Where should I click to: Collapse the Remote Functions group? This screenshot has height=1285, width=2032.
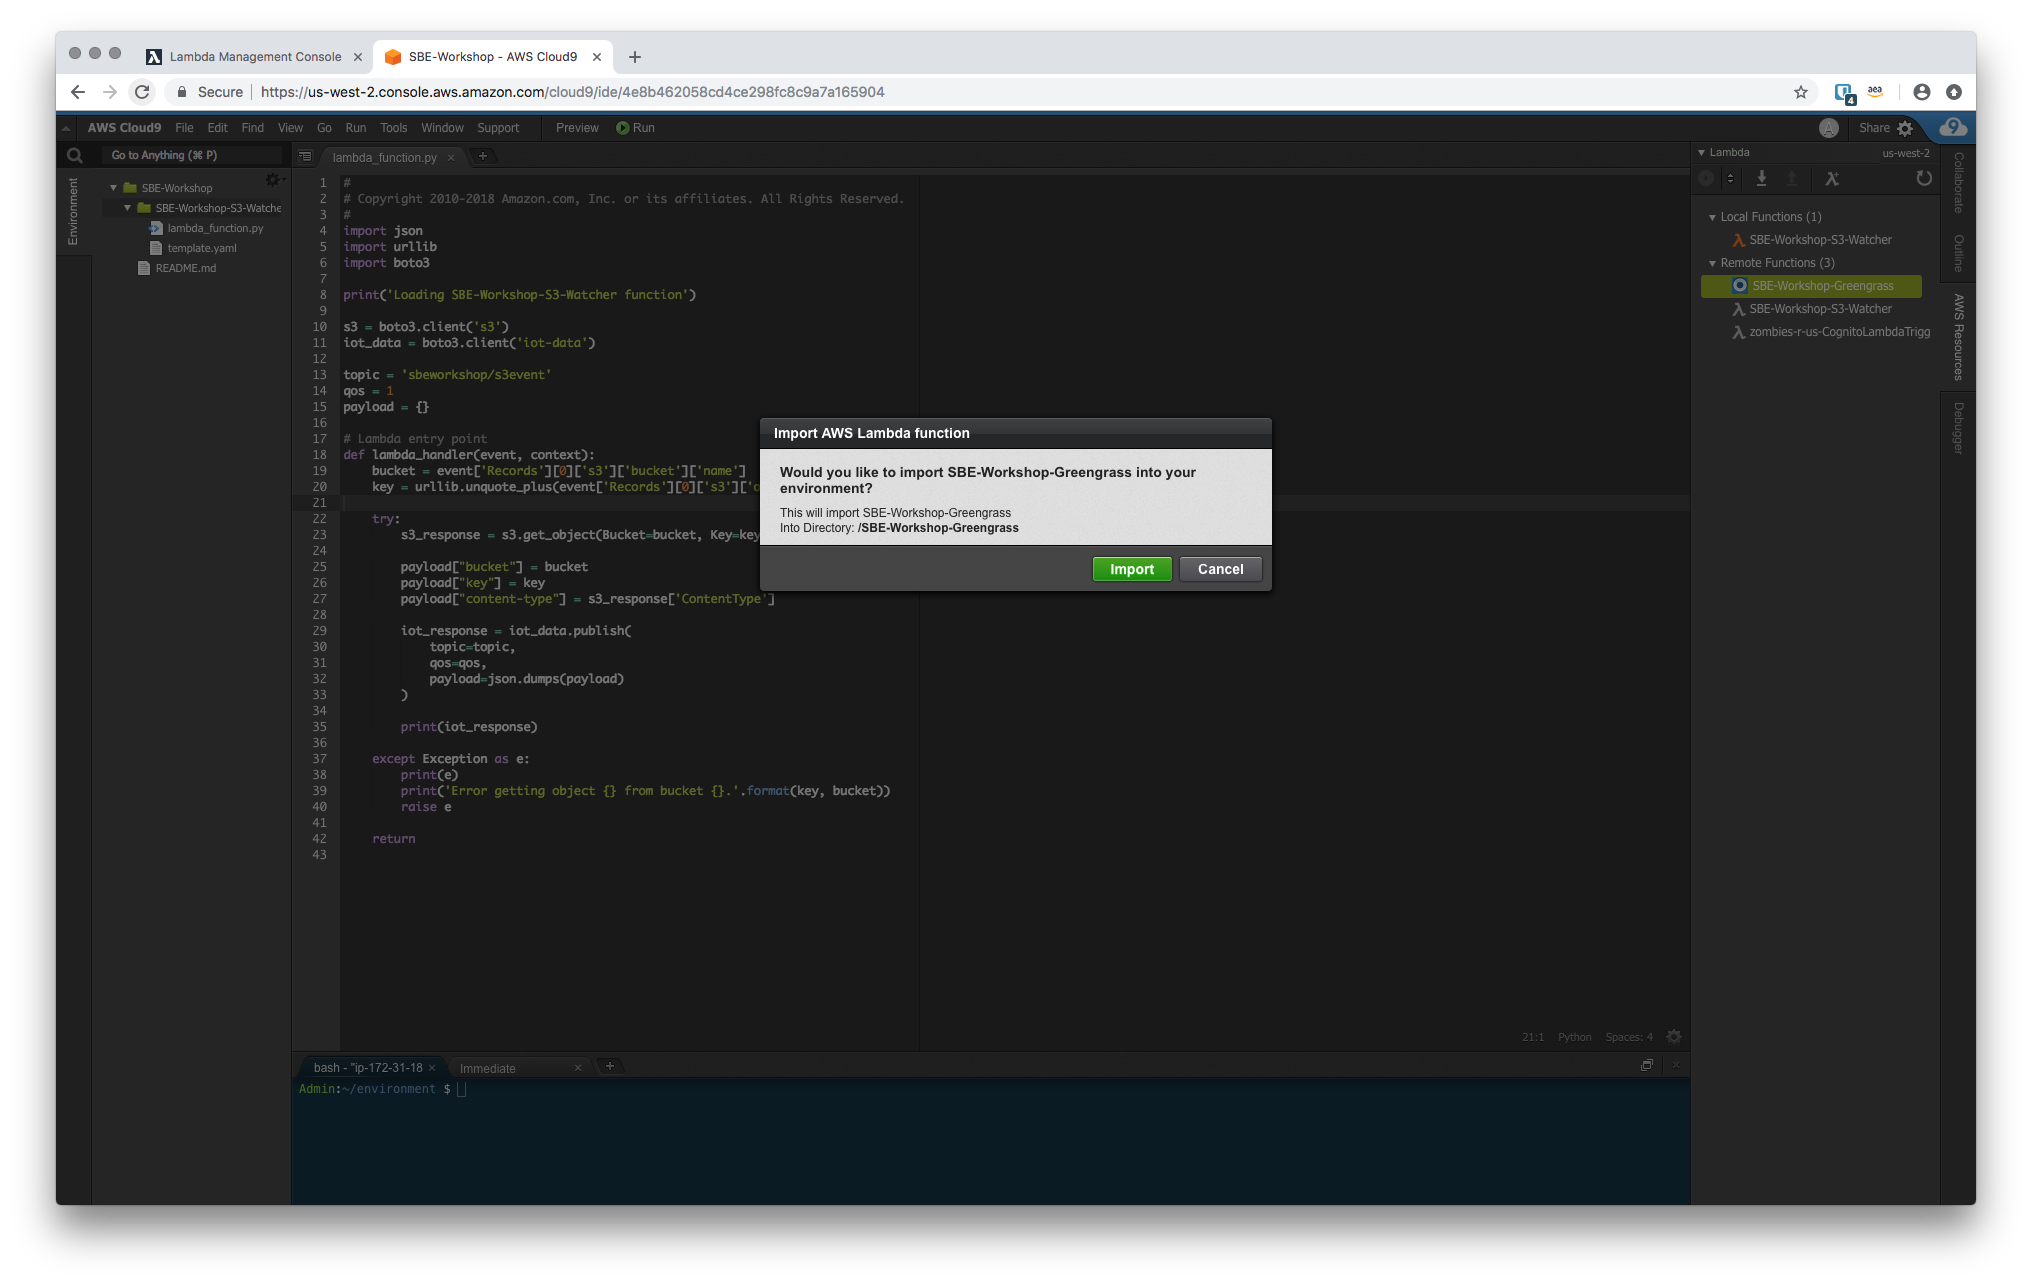(x=1712, y=263)
